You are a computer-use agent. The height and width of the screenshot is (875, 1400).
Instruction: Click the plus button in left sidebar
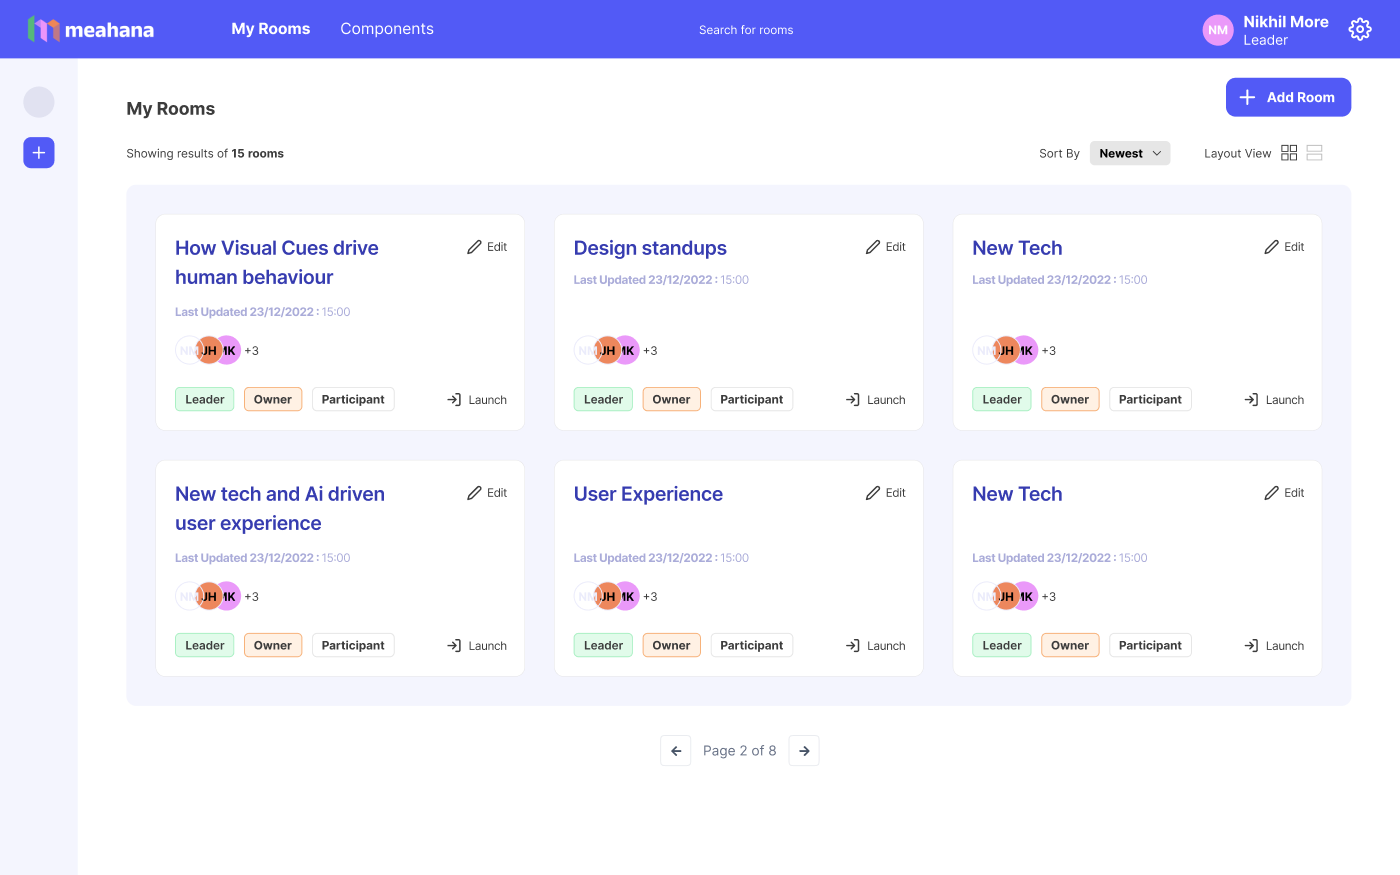(39, 153)
